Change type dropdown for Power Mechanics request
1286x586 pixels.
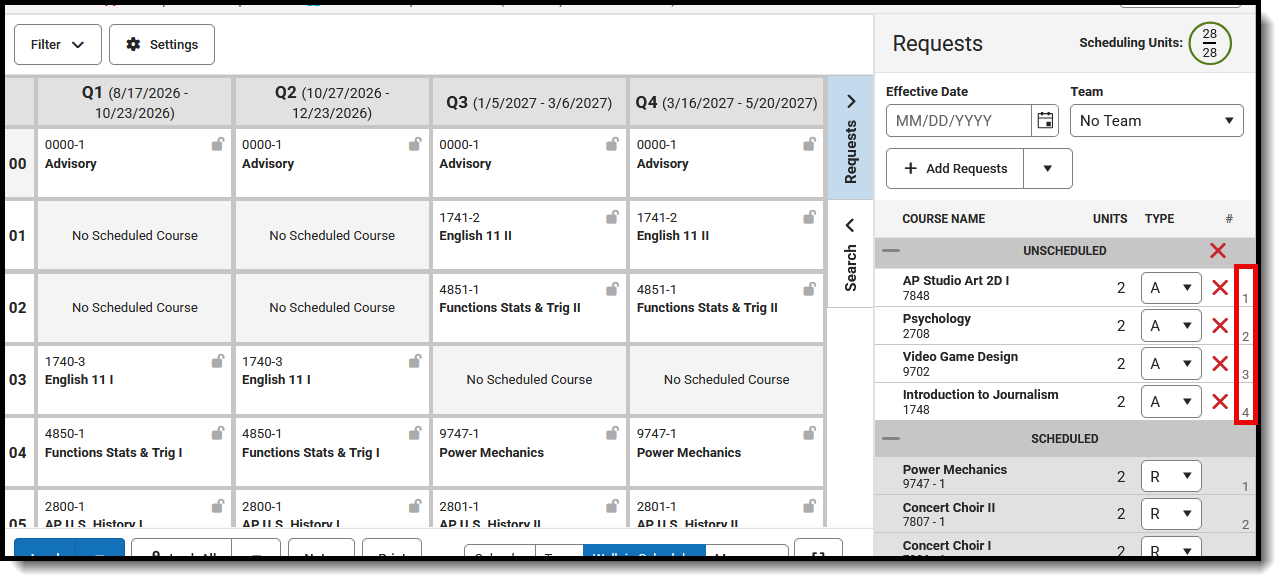pos(1172,477)
